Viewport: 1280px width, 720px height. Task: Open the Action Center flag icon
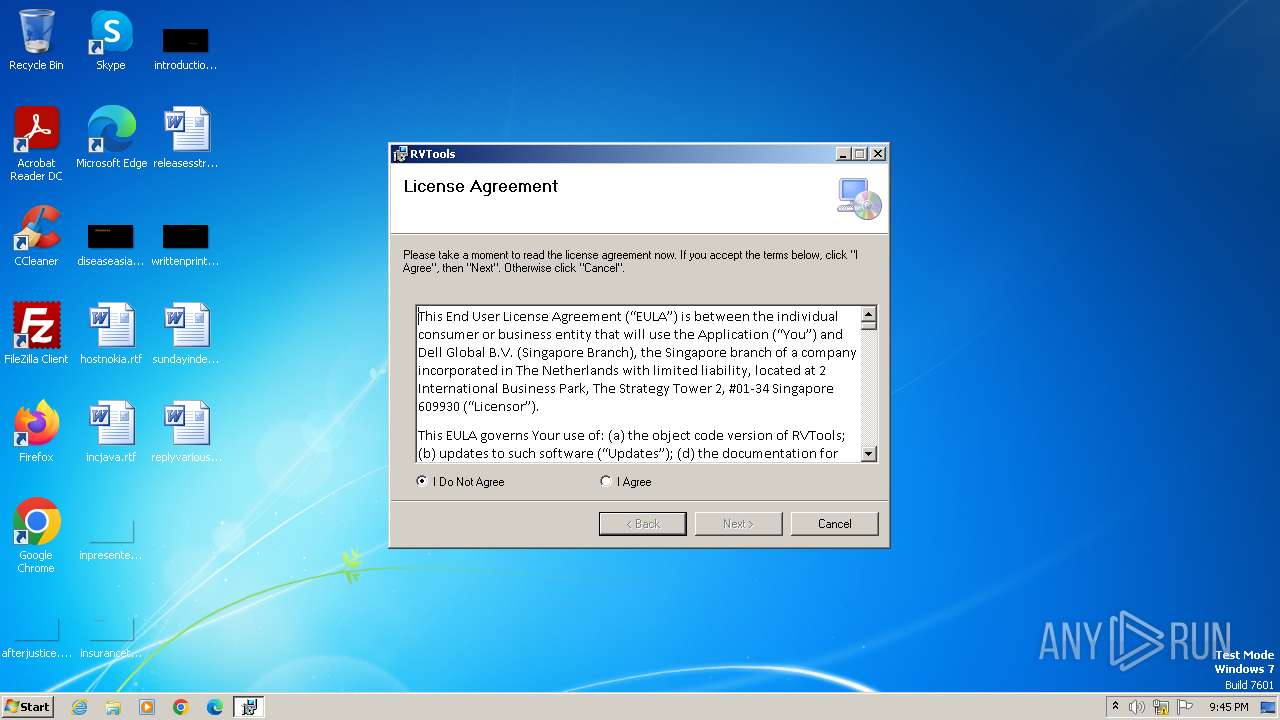click(x=1185, y=707)
